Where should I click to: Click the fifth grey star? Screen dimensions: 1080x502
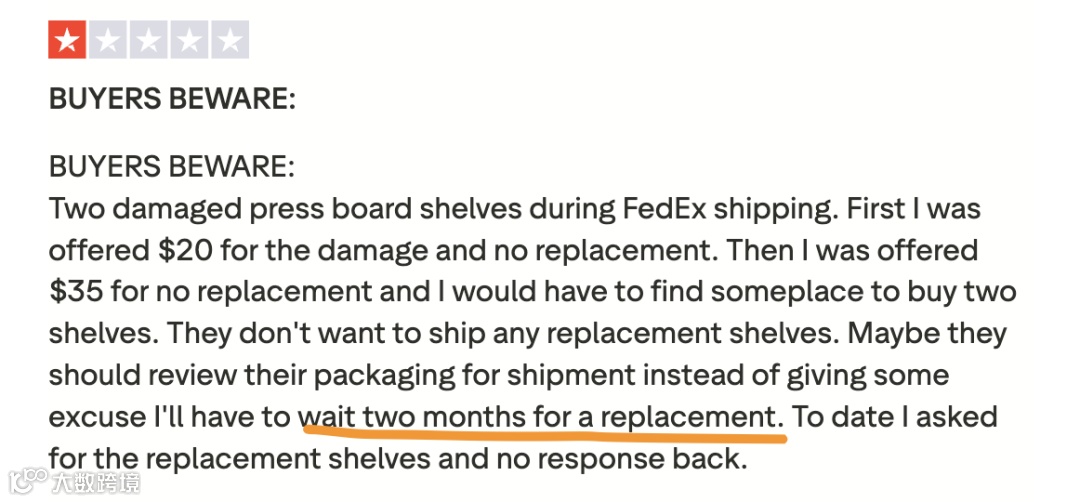[230, 40]
